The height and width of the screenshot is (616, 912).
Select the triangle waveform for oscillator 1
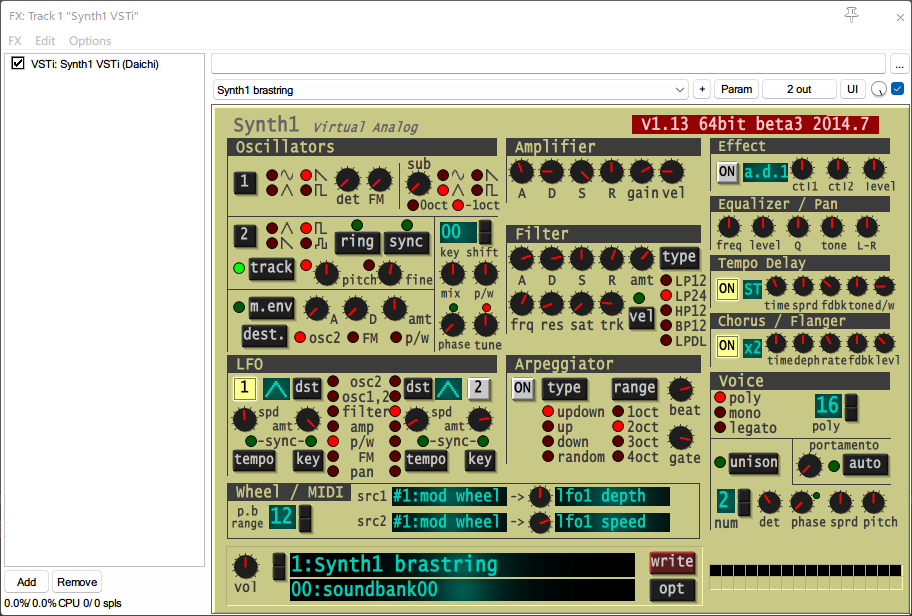tap(272, 190)
